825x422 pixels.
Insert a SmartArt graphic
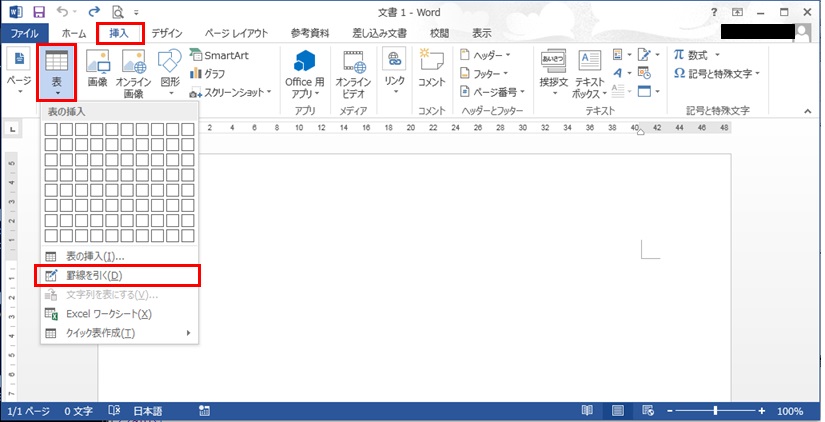(219, 55)
